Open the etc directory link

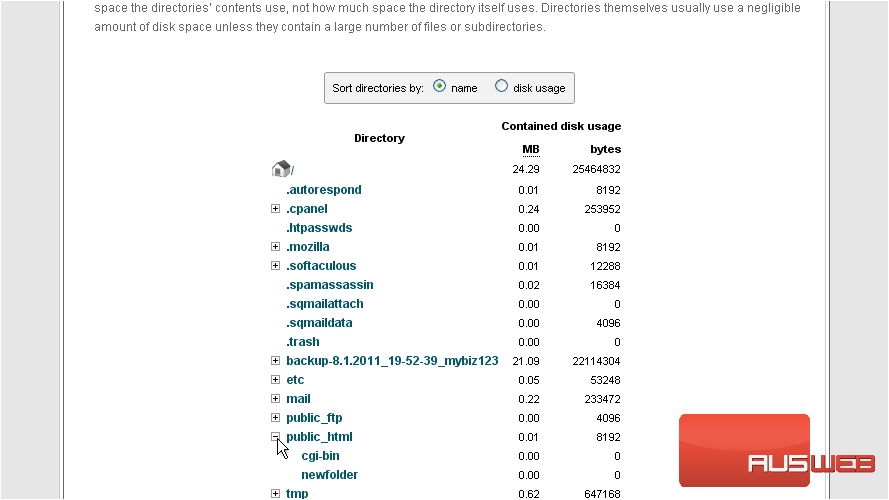coord(295,380)
